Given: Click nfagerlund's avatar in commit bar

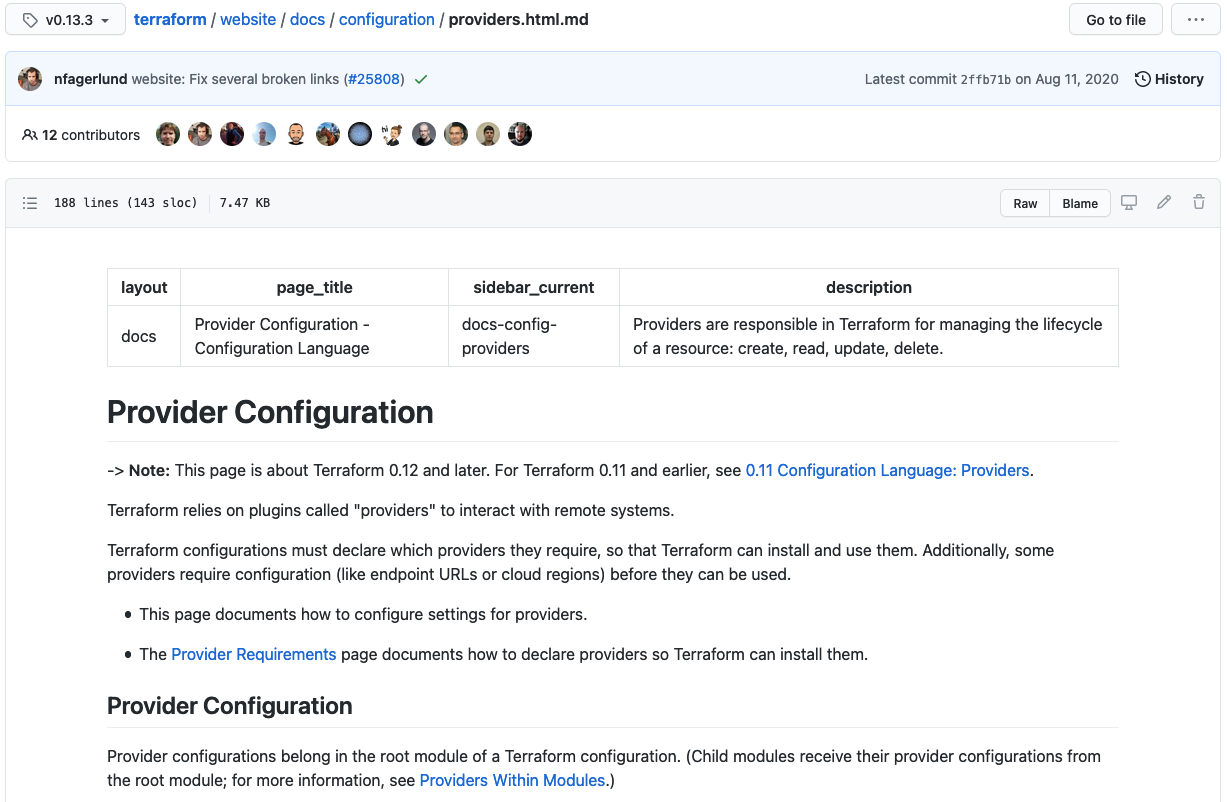Looking at the screenshot, I should [30, 79].
